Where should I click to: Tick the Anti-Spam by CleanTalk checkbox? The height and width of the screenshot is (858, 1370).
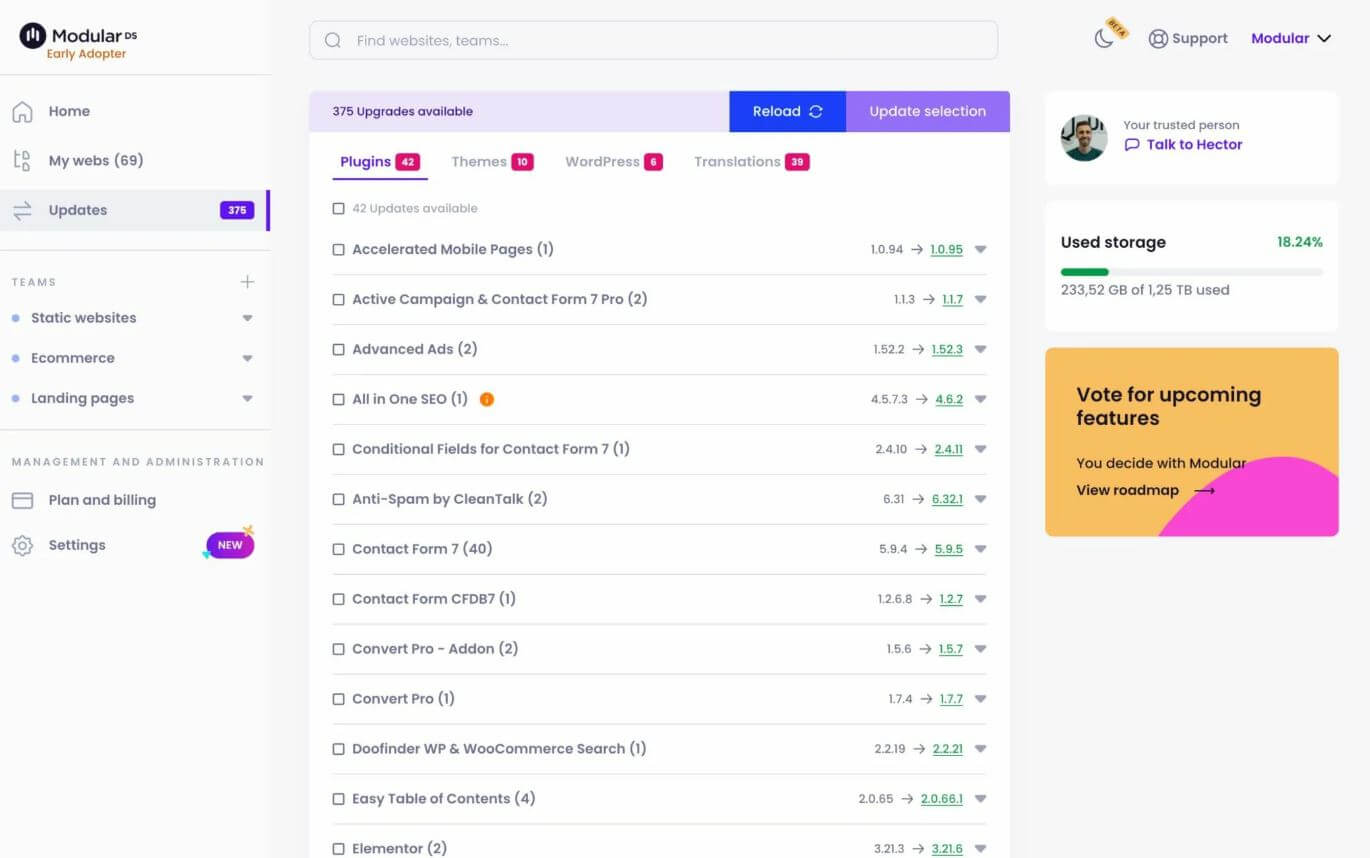click(x=338, y=499)
